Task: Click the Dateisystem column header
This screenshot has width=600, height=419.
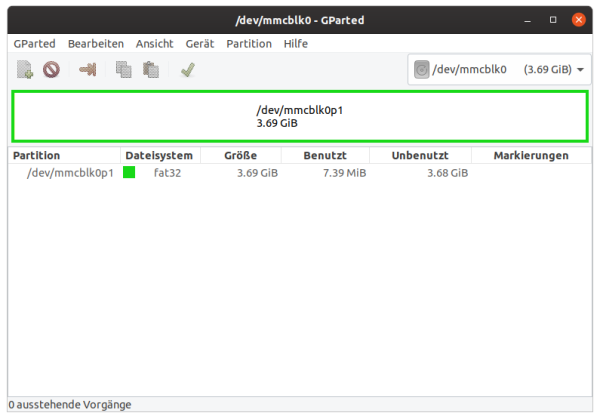Action: pyautogui.click(x=160, y=155)
